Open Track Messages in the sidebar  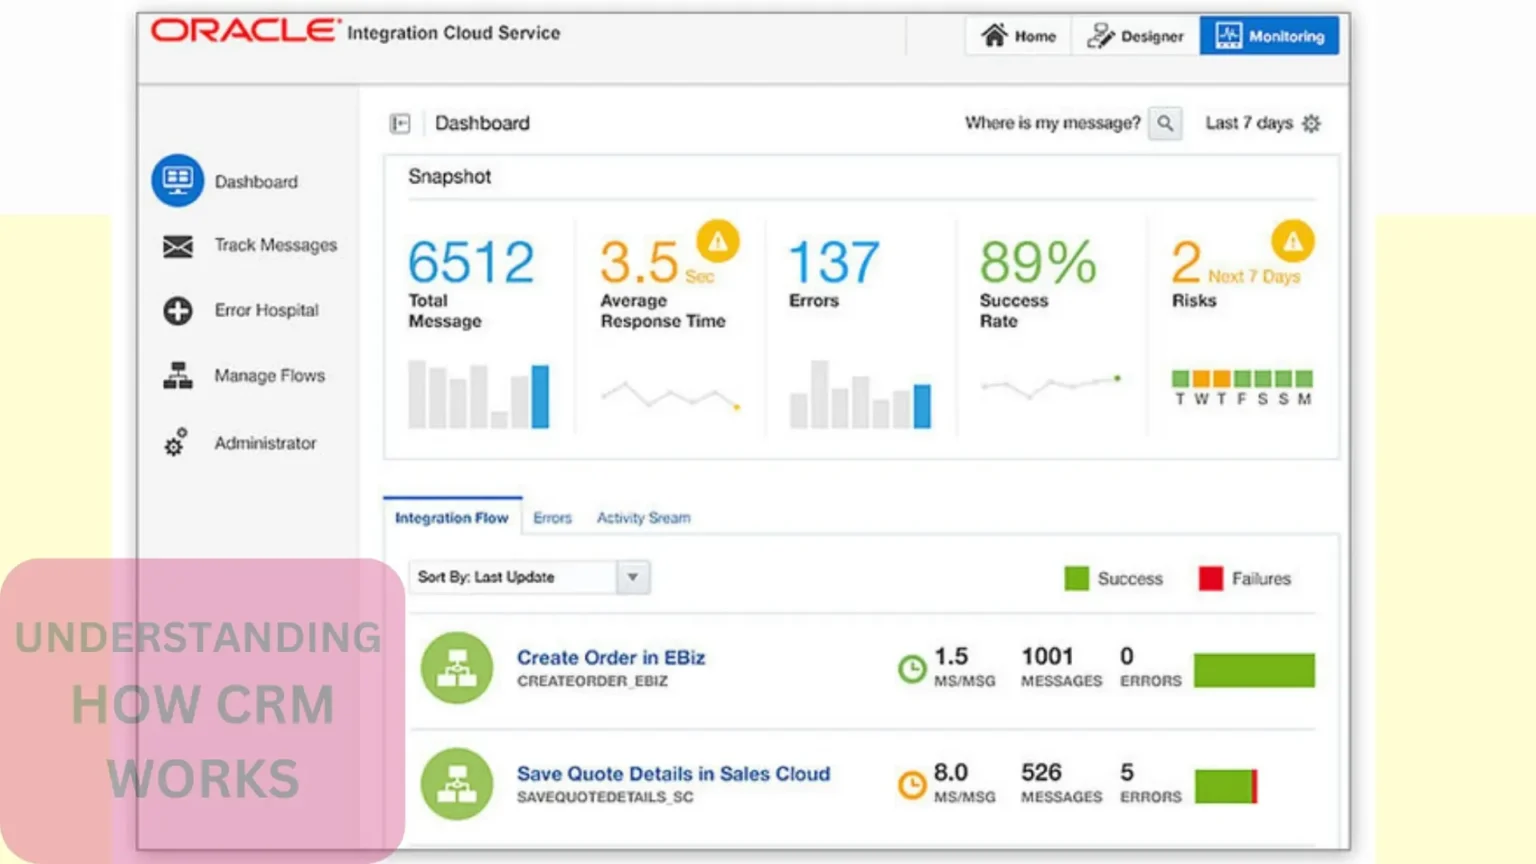(275, 245)
